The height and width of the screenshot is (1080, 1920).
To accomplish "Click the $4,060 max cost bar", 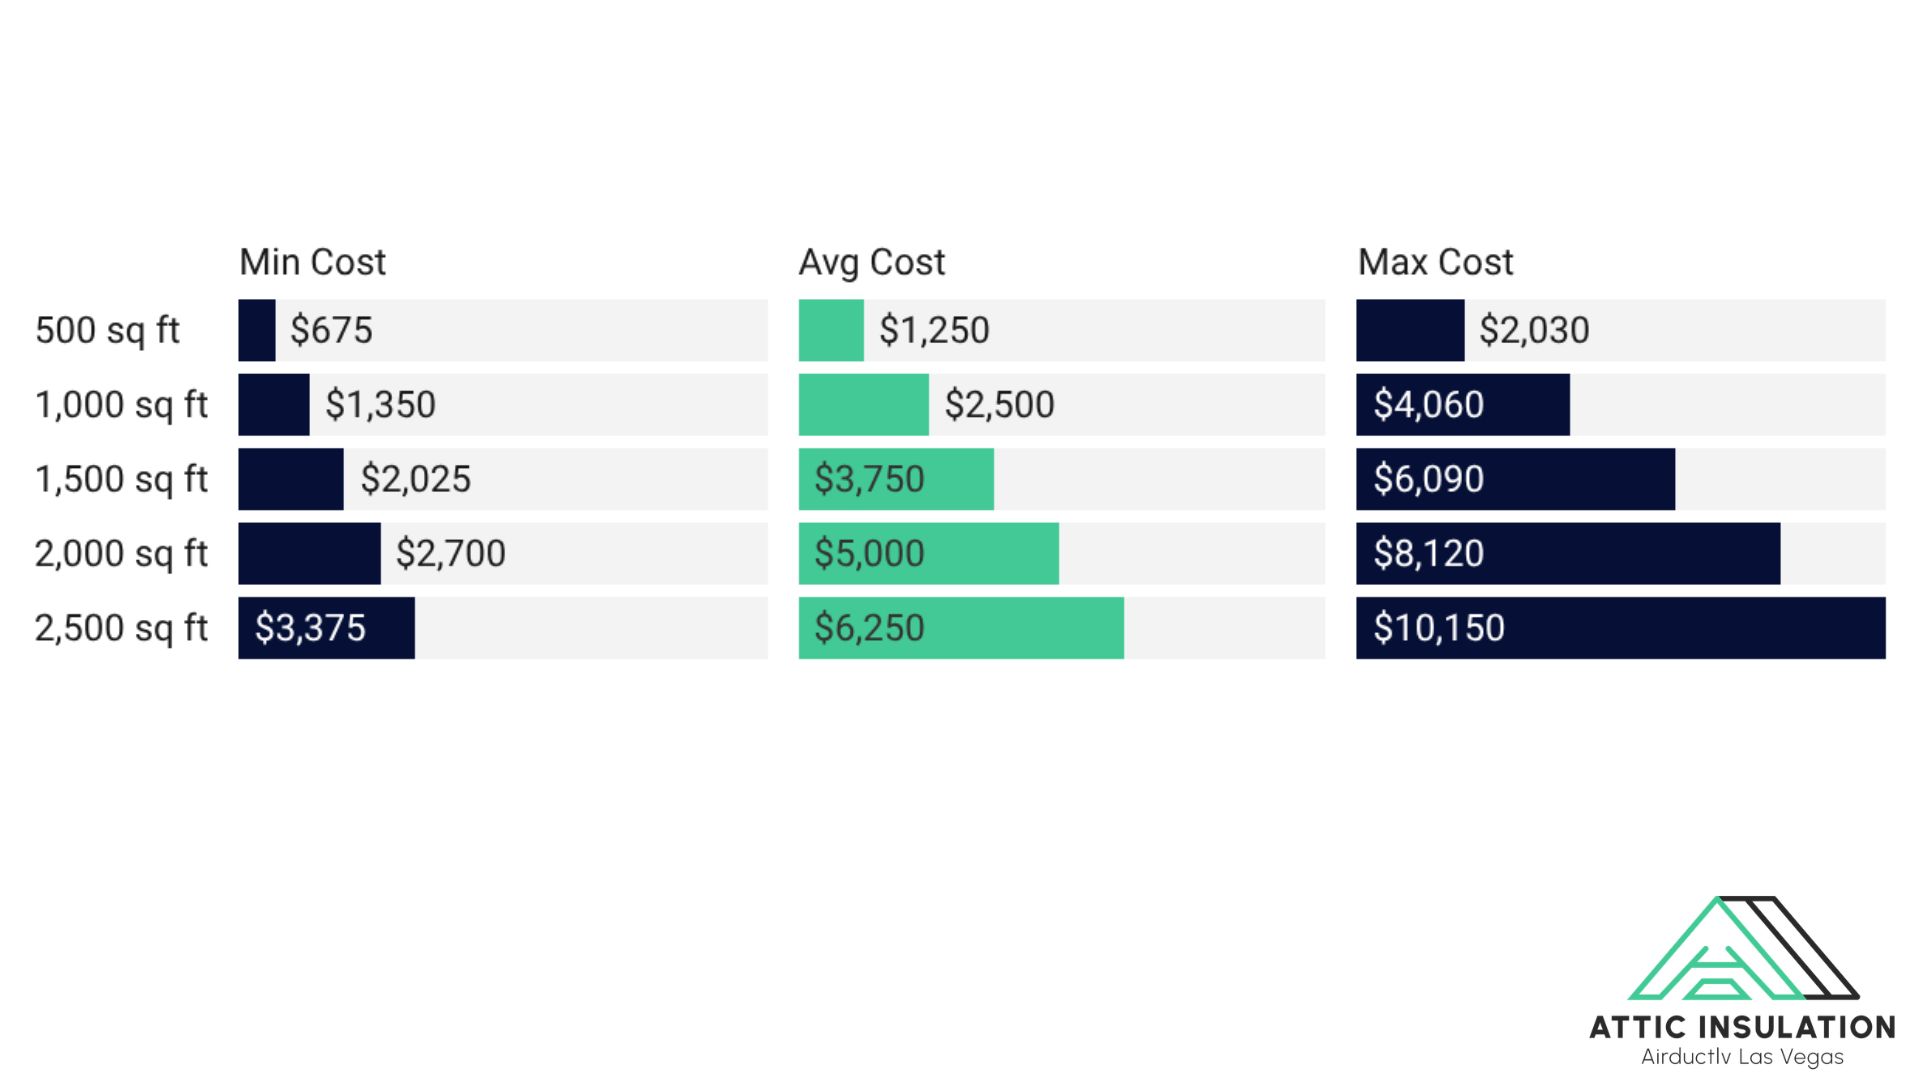I will click(x=1462, y=405).
